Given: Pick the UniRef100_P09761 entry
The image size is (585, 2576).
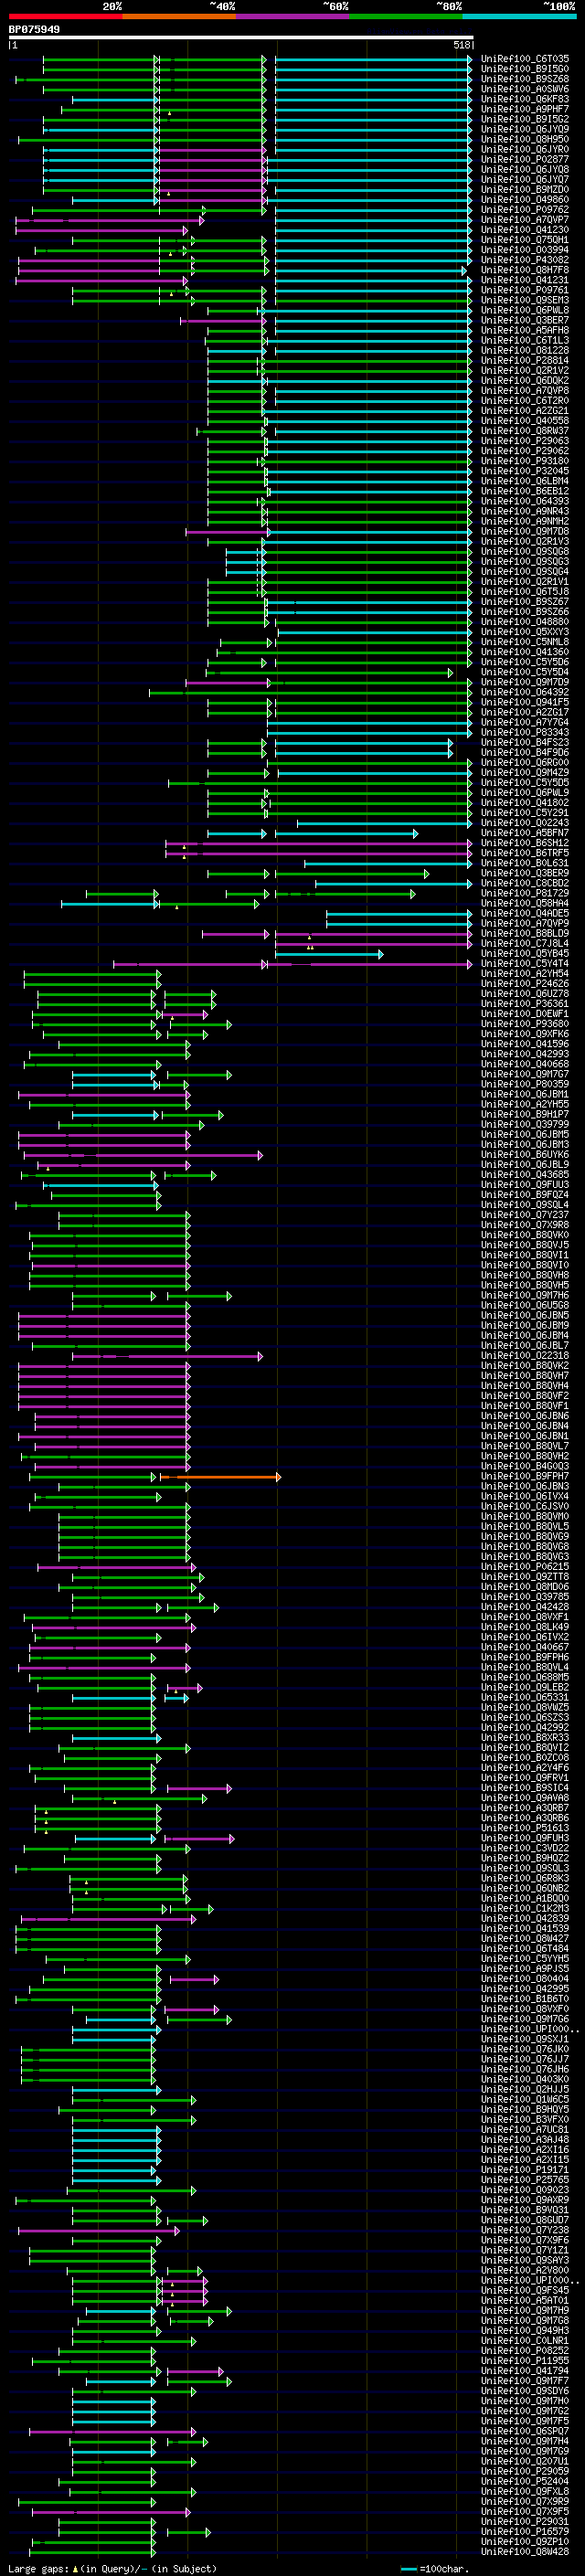Looking at the screenshot, I should 525,290.
